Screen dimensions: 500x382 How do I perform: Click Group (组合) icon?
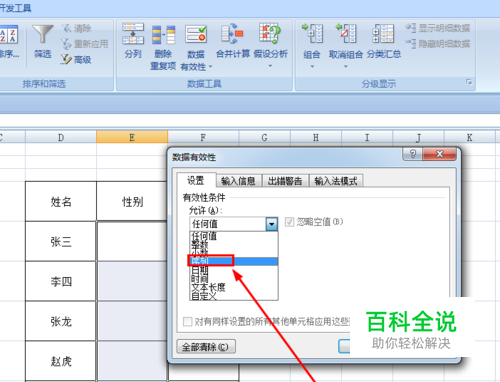(x=312, y=33)
